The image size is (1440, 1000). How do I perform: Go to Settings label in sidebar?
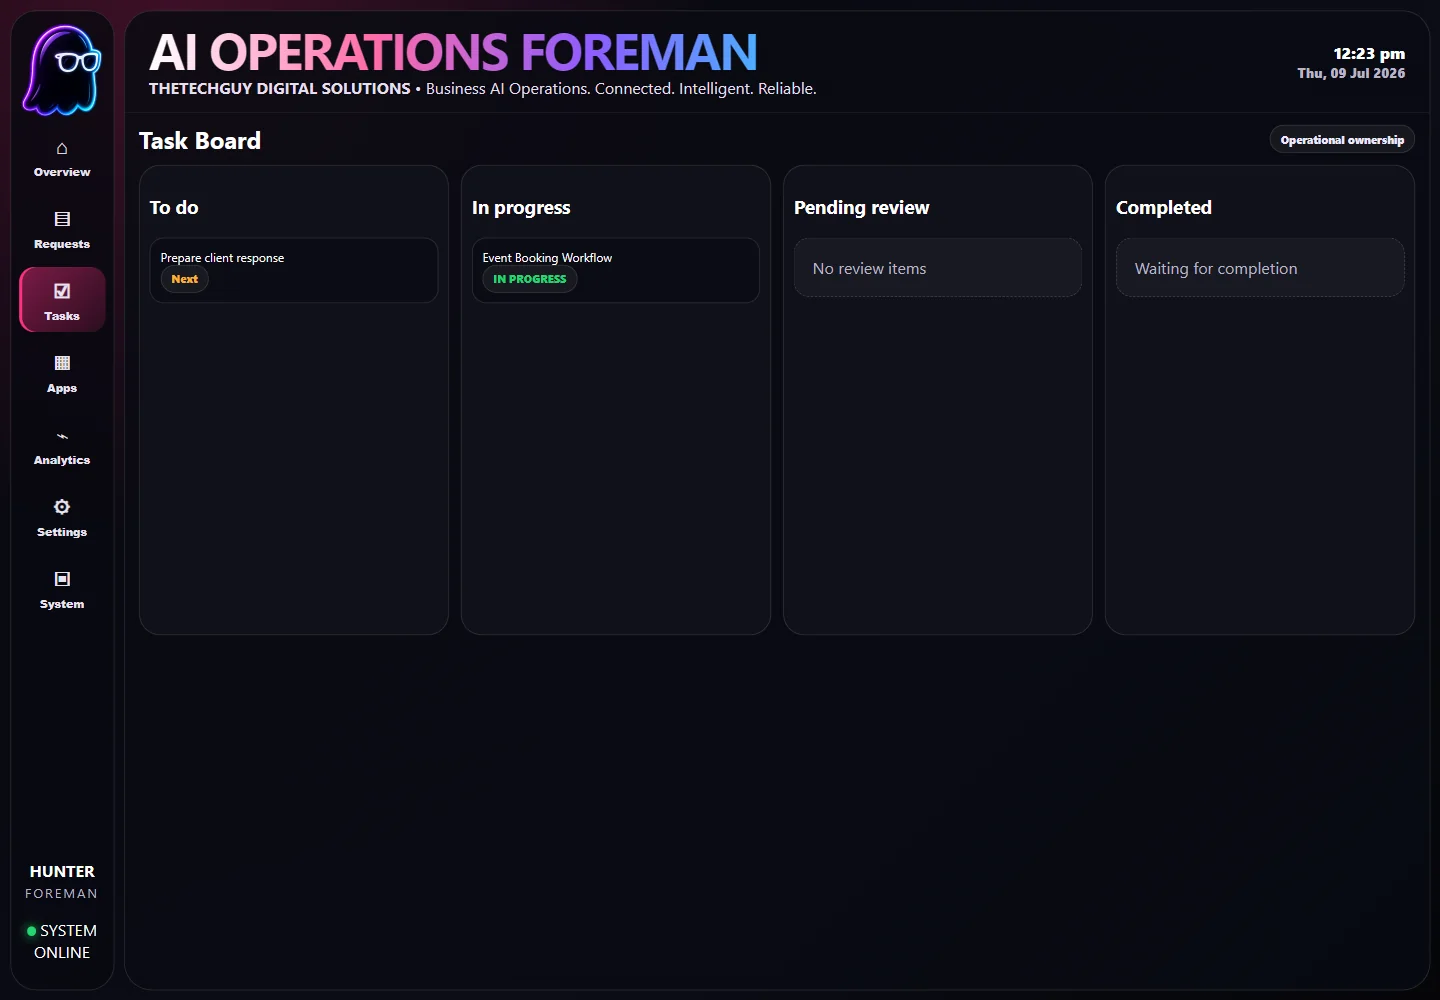(62, 532)
